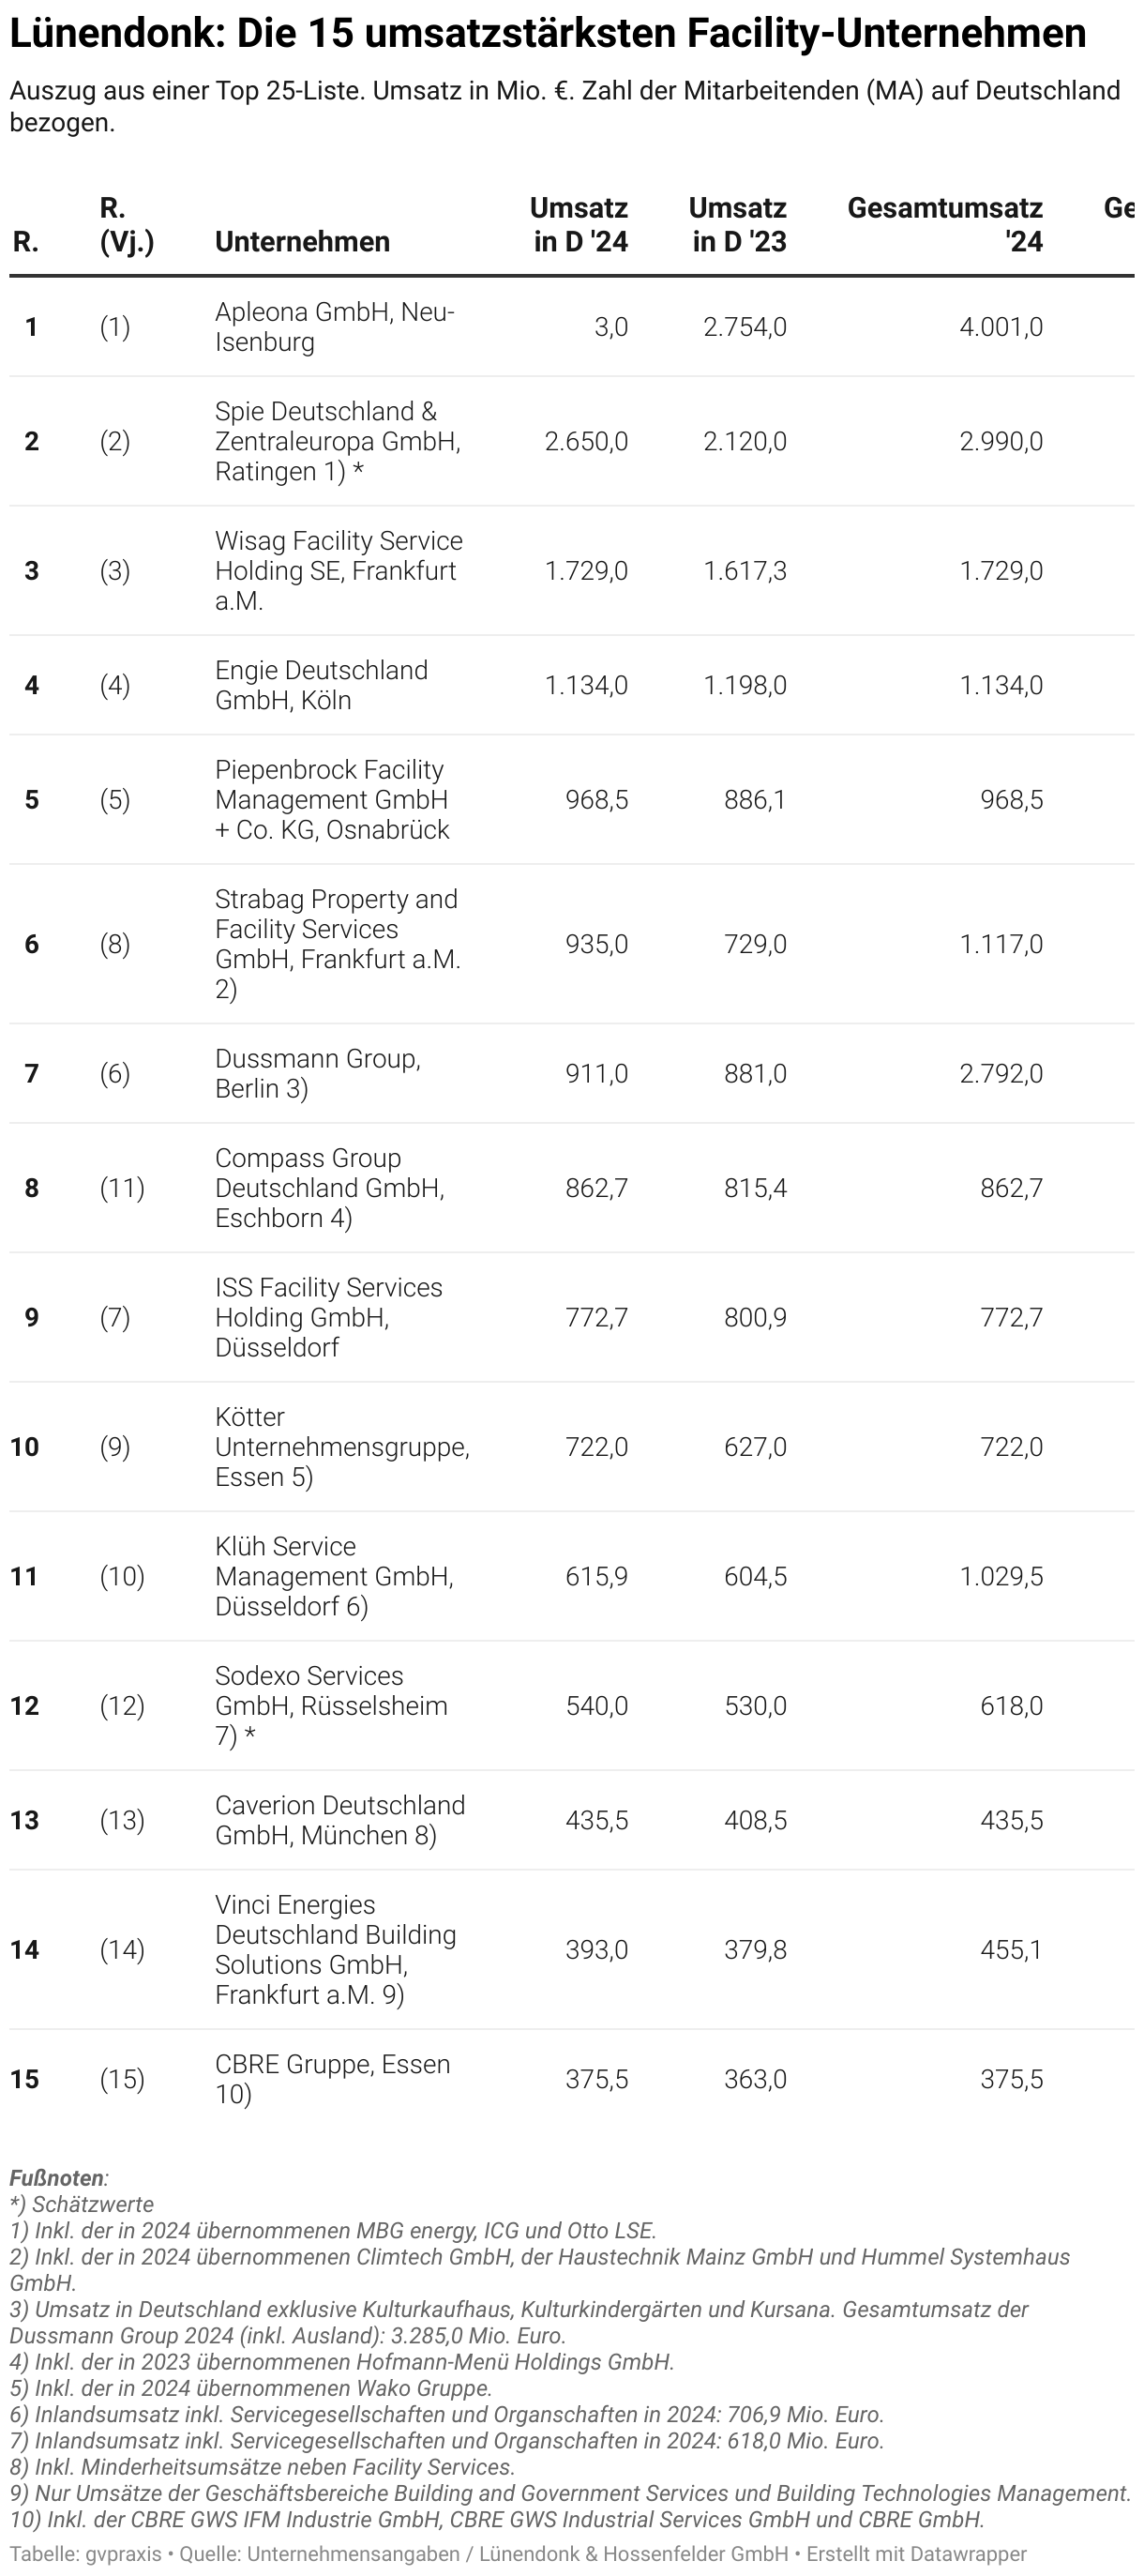
Task: Click the Spie Deutschland & Zentraleuropa row name
Action: pyautogui.click(x=337, y=441)
